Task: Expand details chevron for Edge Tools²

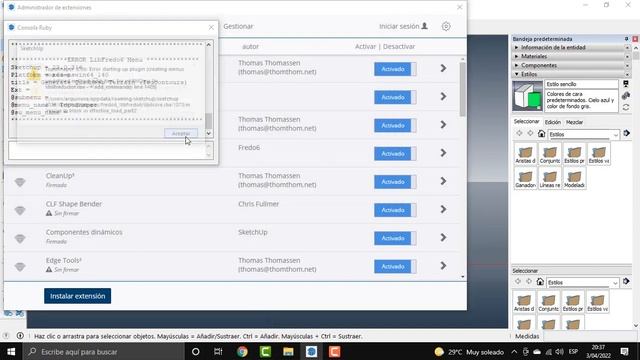Action: click(443, 266)
